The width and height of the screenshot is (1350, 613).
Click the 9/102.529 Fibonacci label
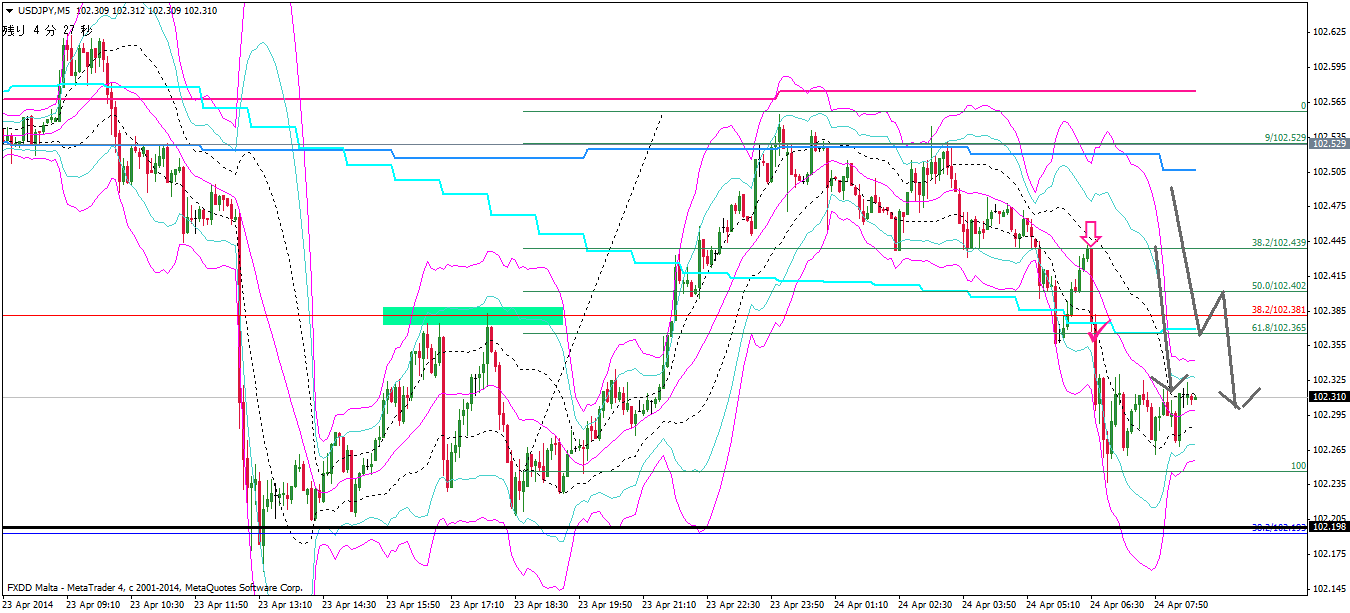pyautogui.click(x=1286, y=138)
